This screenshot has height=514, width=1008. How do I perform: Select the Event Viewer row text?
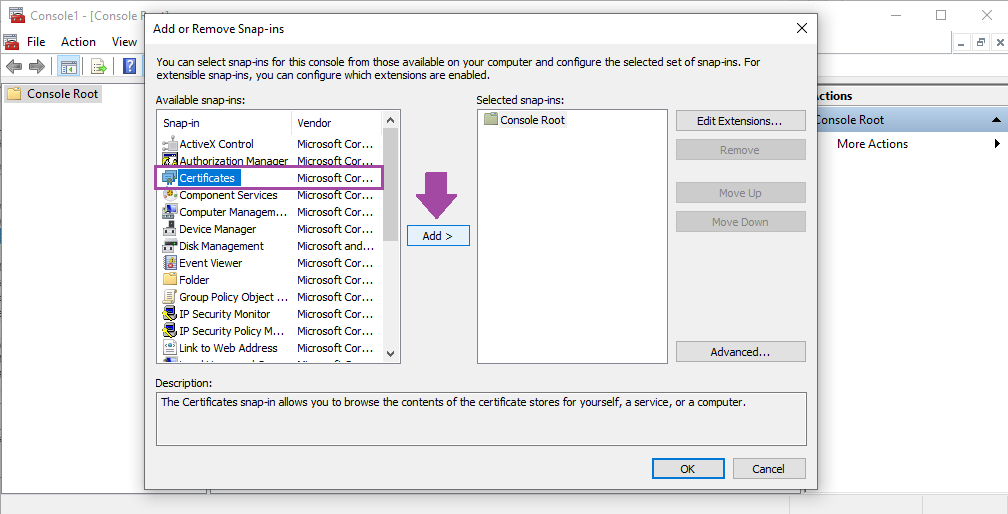(211, 263)
